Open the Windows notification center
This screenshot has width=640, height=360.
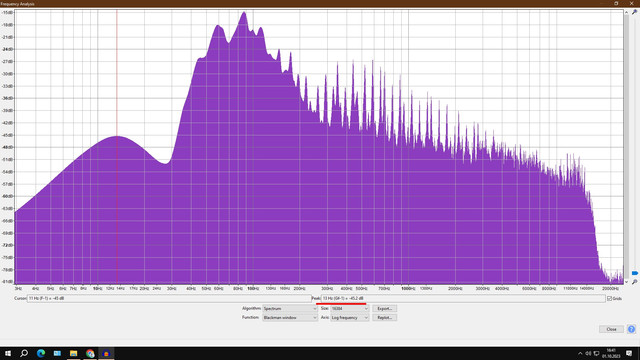coord(629,353)
